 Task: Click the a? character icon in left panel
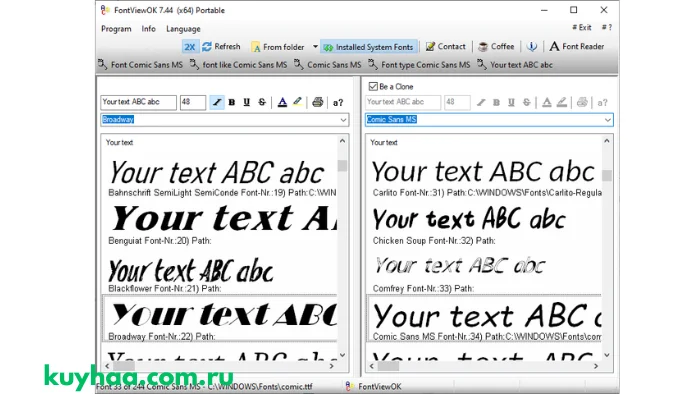click(x=338, y=103)
